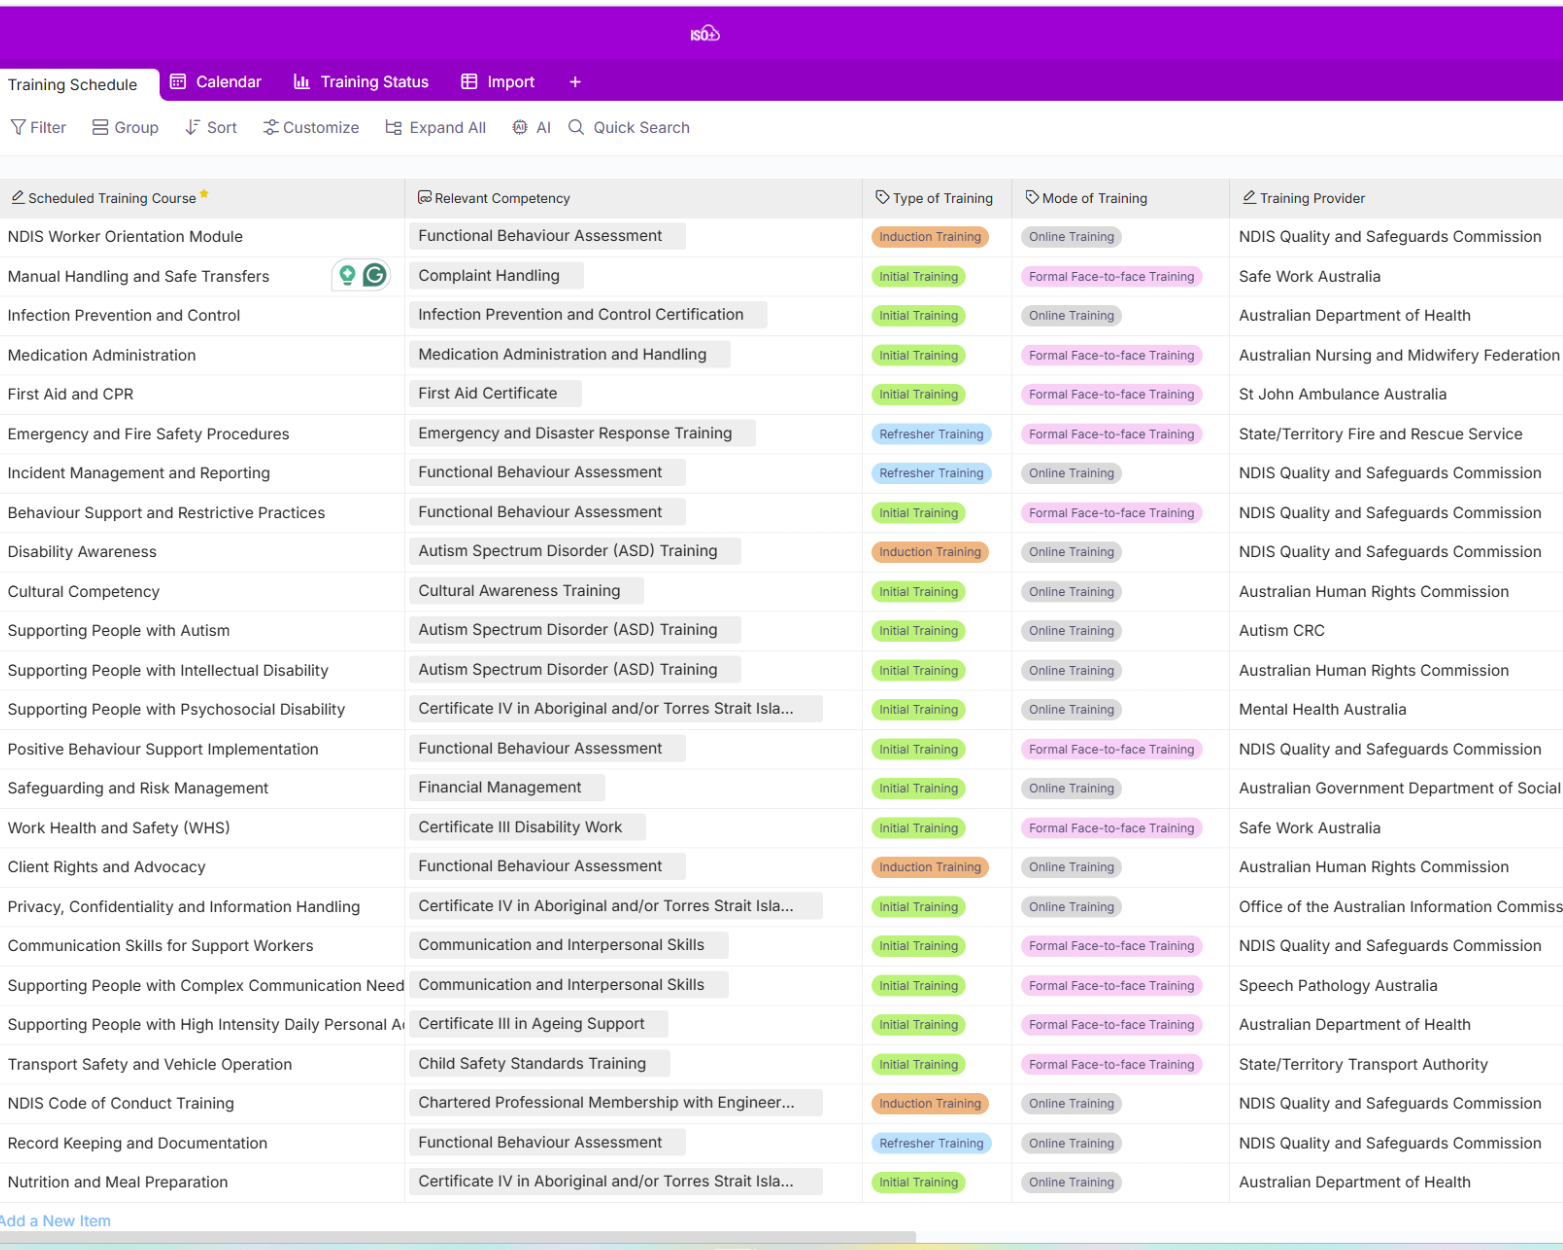The height and width of the screenshot is (1250, 1563).
Task: Select the First Aid and CPR course cell
Action: (x=70, y=394)
